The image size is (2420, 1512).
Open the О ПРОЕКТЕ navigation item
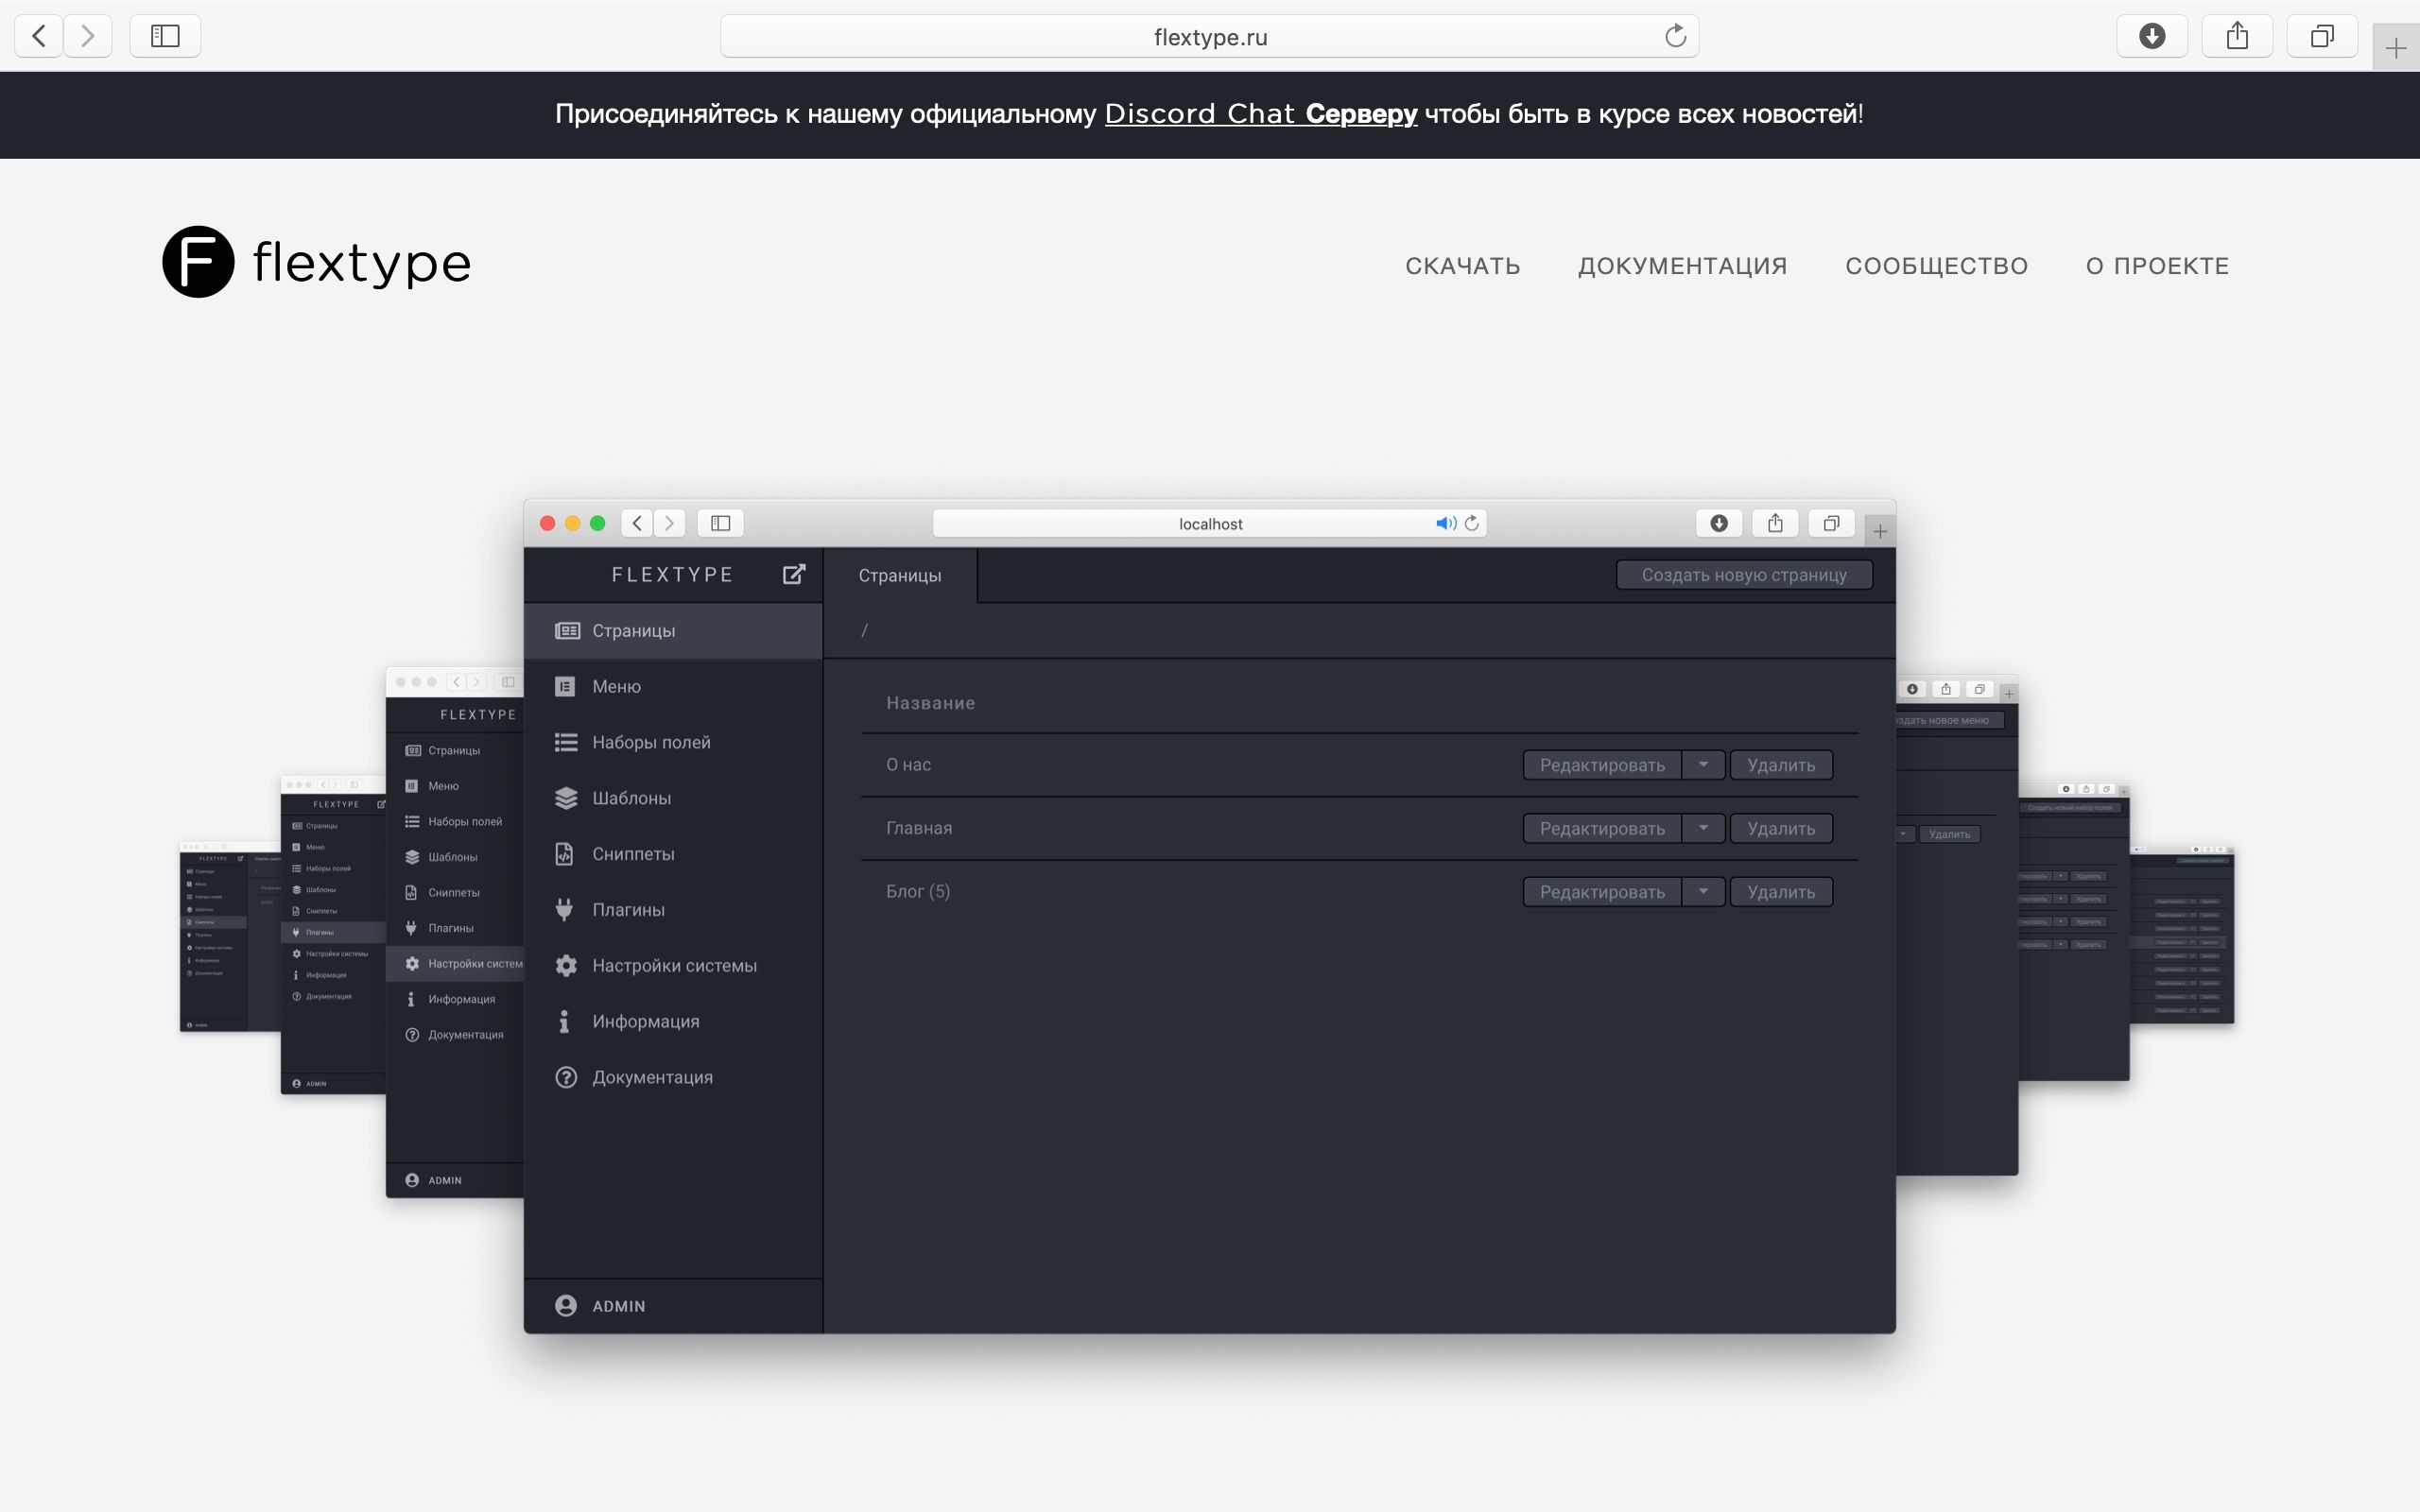(2157, 266)
